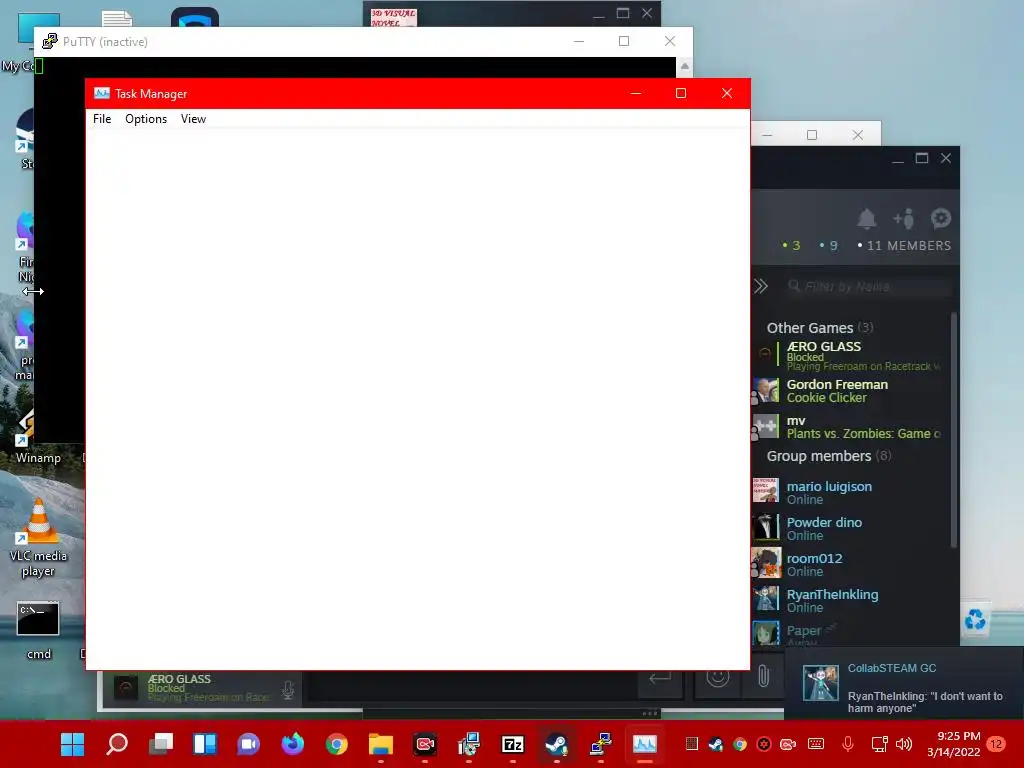Image resolution: width=1024 pixels, height=768 pixels.
Task: Launch Google Chrome from the taskbar
Action: (x=336, y=744)
